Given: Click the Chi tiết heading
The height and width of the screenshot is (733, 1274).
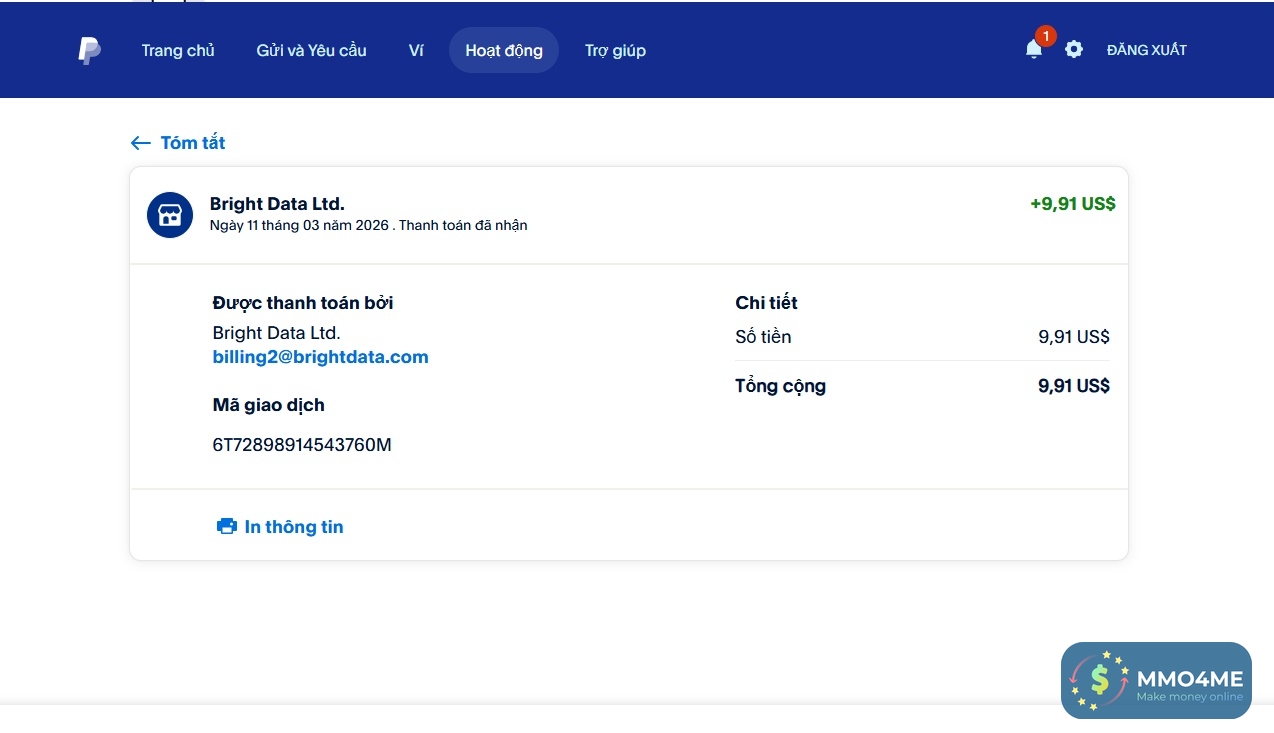Looking at the screenshot, I should click(x=766, y=303).
